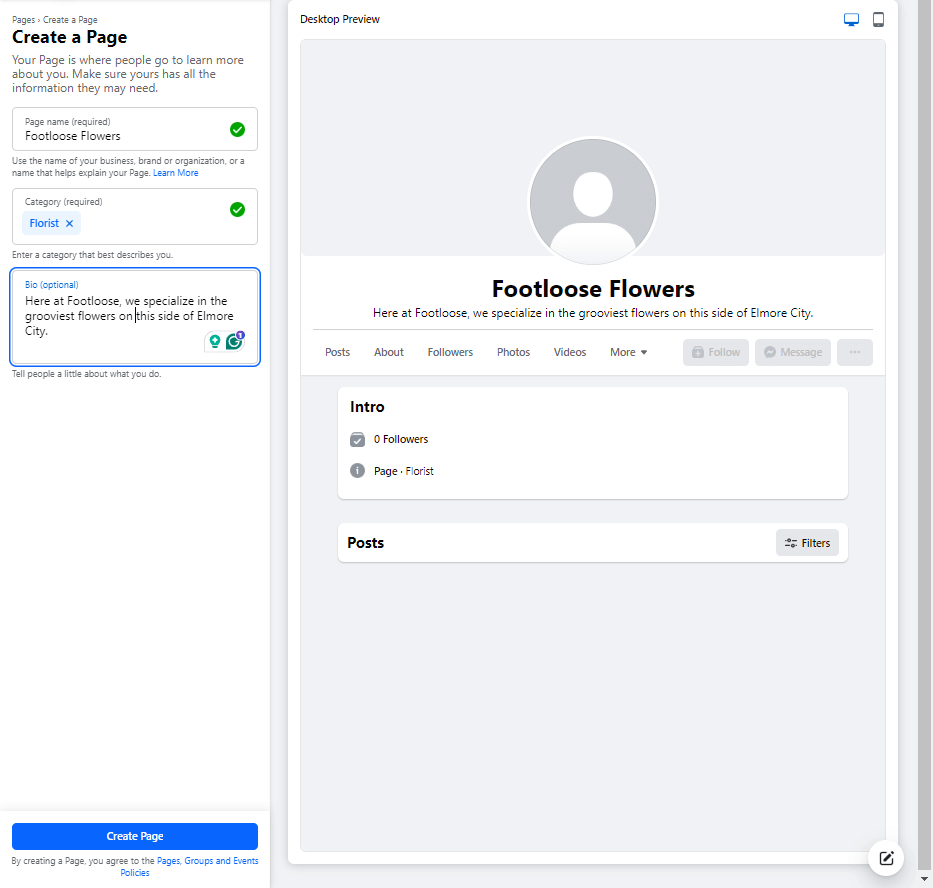Open the Learn More link
The image size is (933, 888).
click(x=175, y=172)
